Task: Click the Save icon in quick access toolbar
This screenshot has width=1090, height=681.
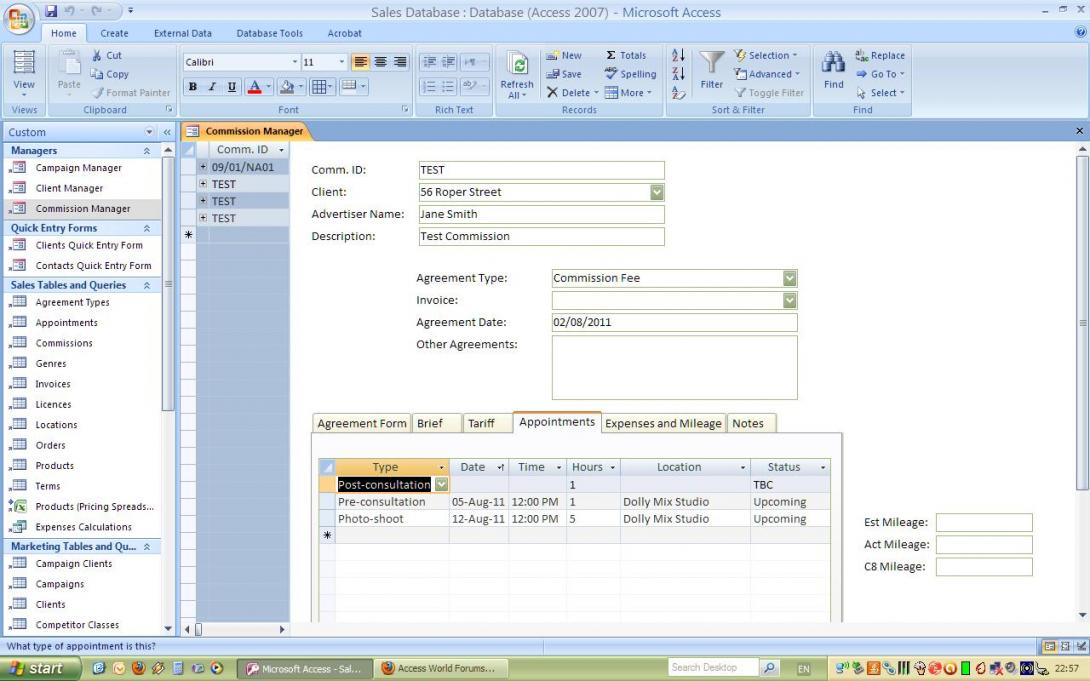Action: (x=51, y=11)
